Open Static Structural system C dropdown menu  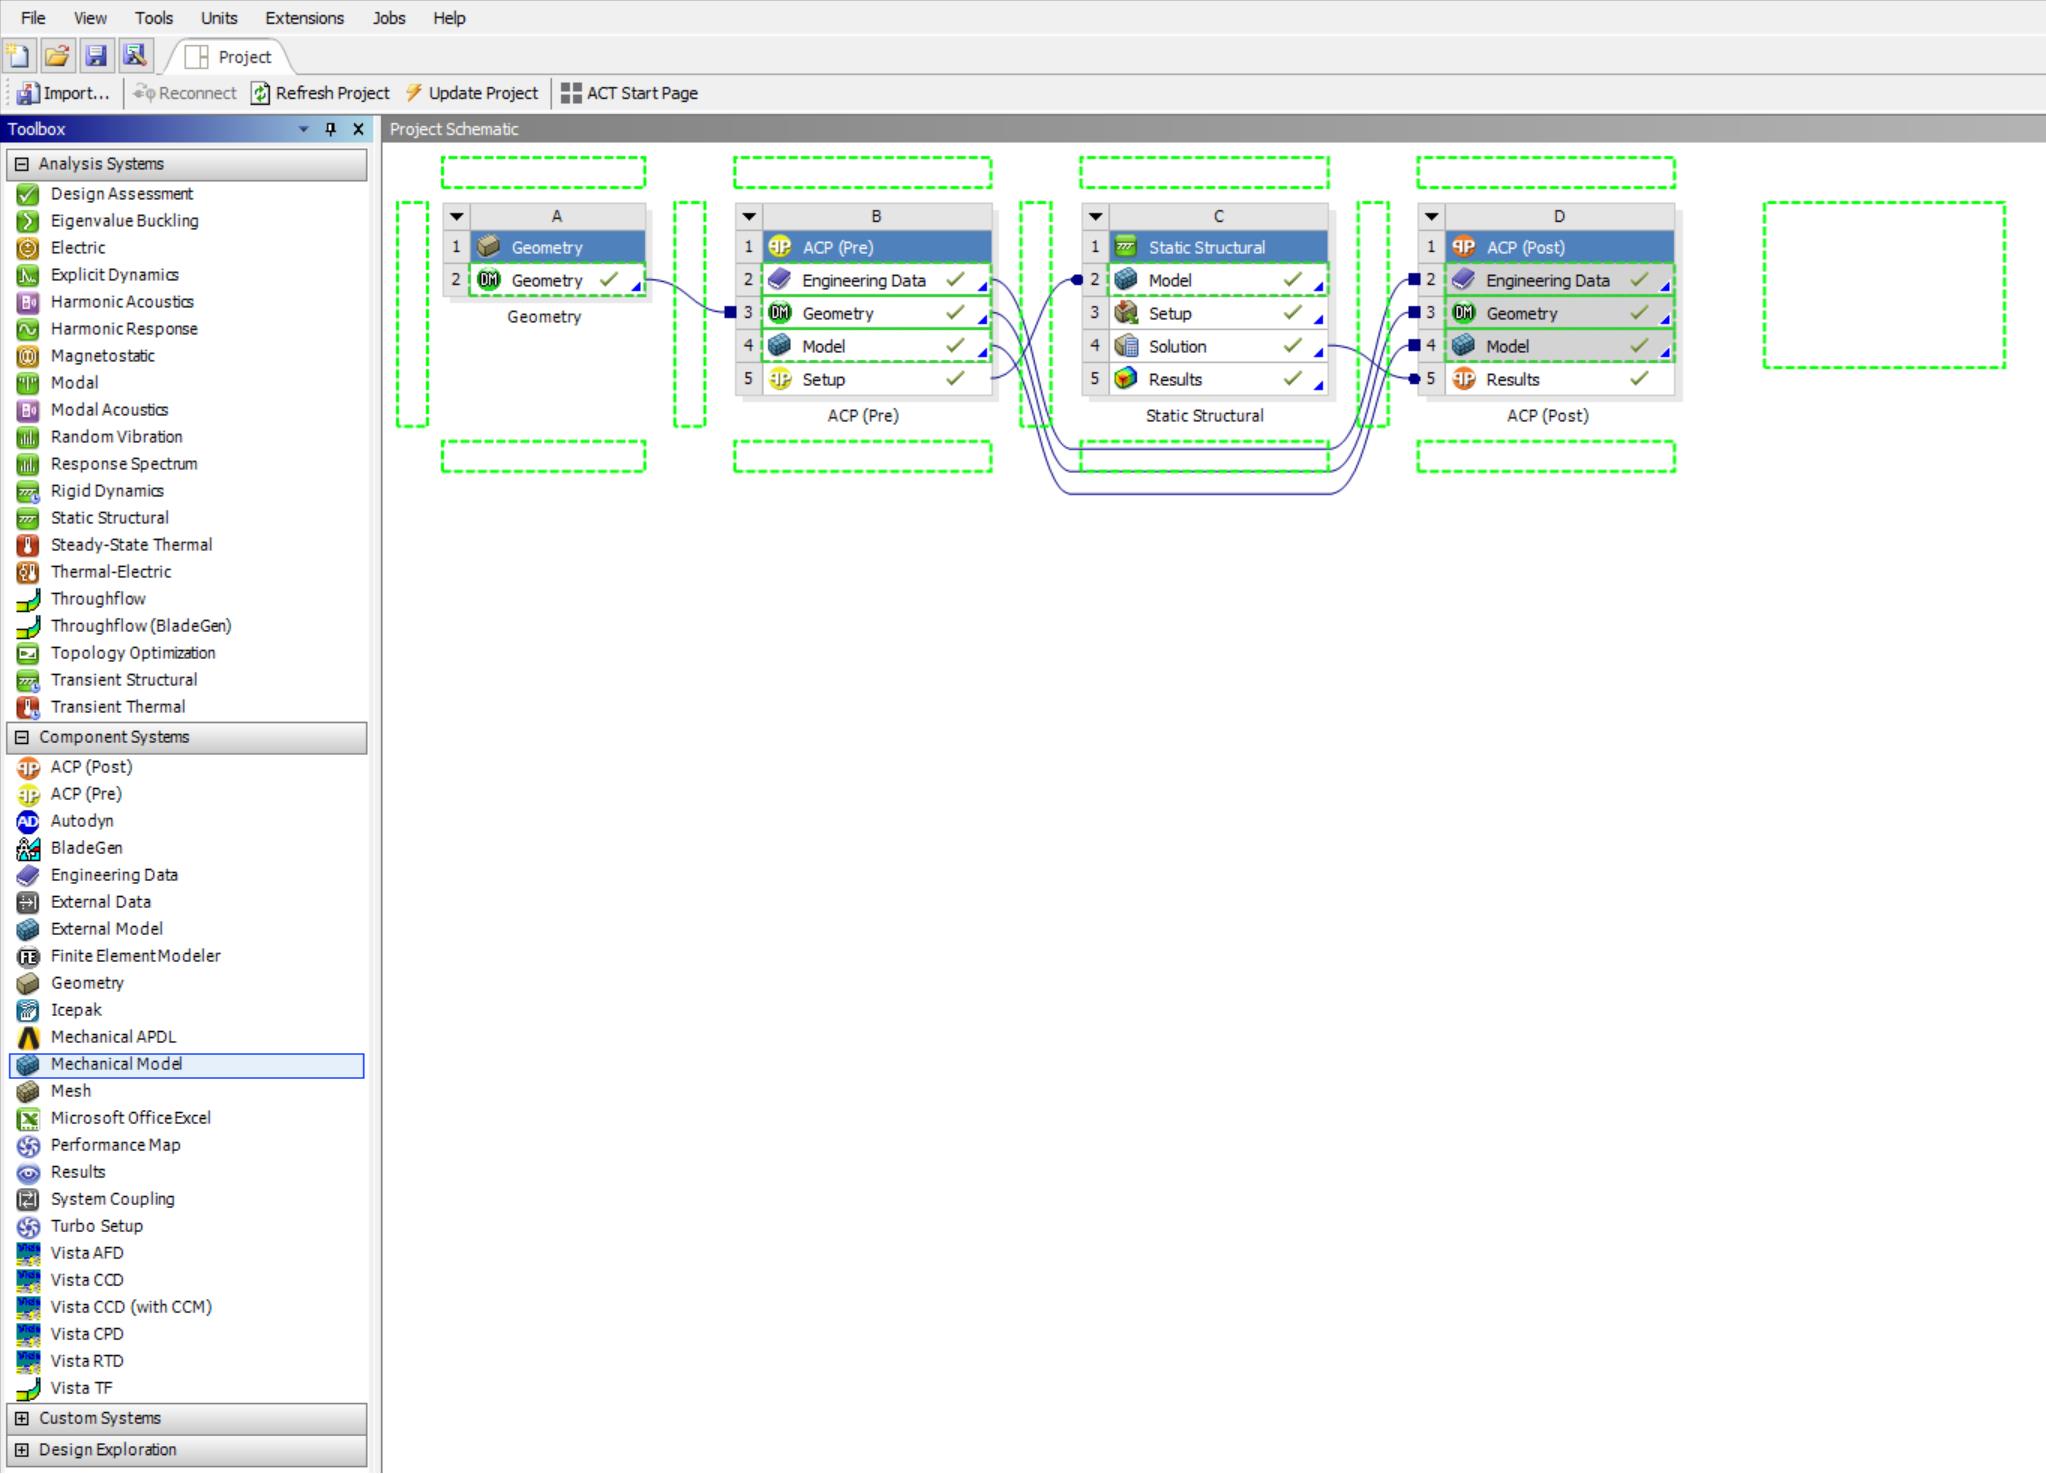click(x=1095, y=216)
